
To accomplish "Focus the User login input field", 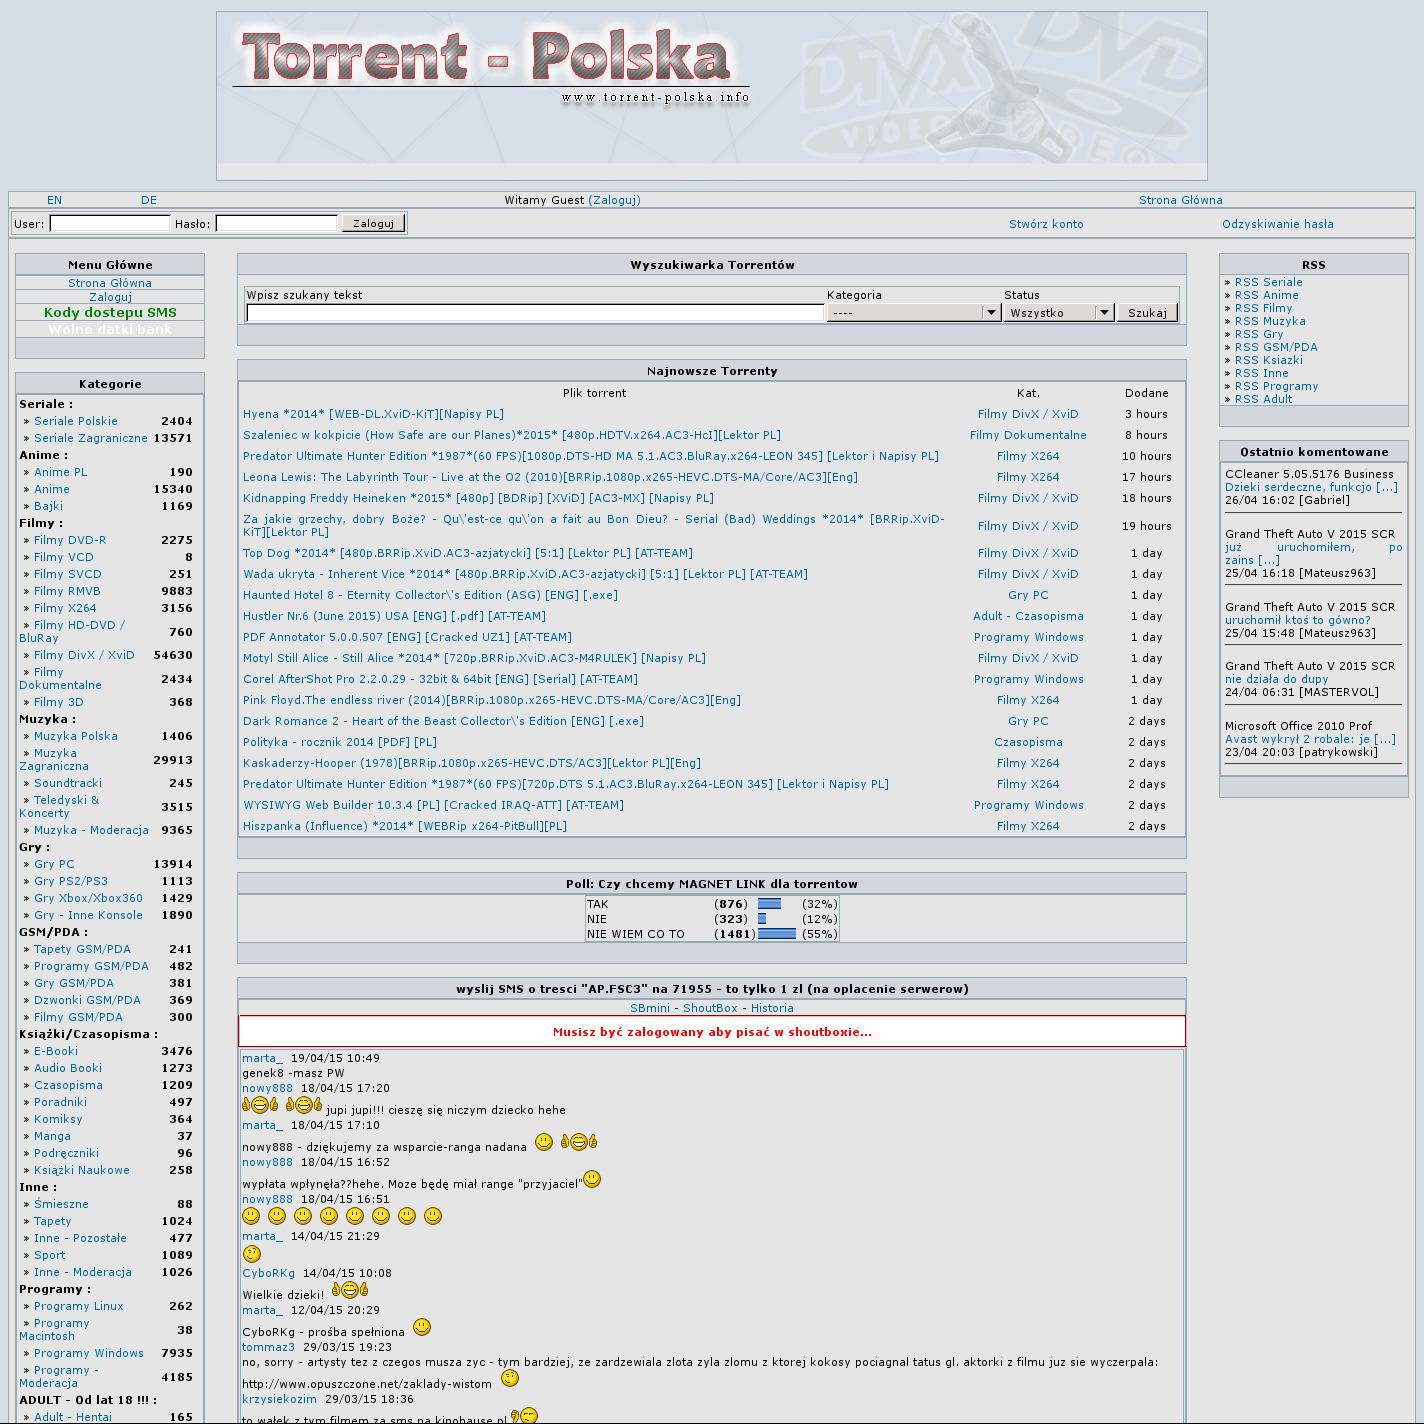I will click(x=110, y=224).
